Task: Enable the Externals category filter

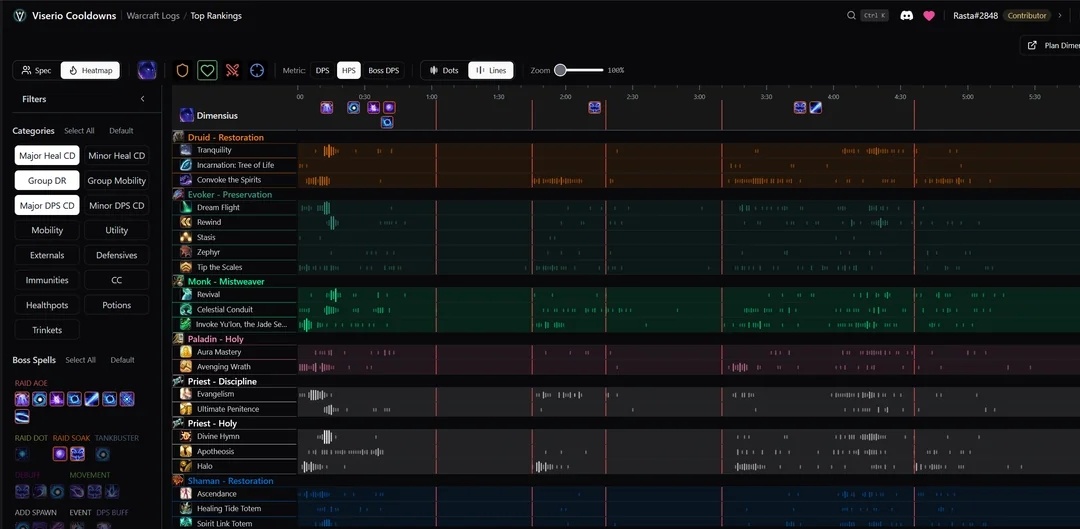Action: [x=47, y=255]
